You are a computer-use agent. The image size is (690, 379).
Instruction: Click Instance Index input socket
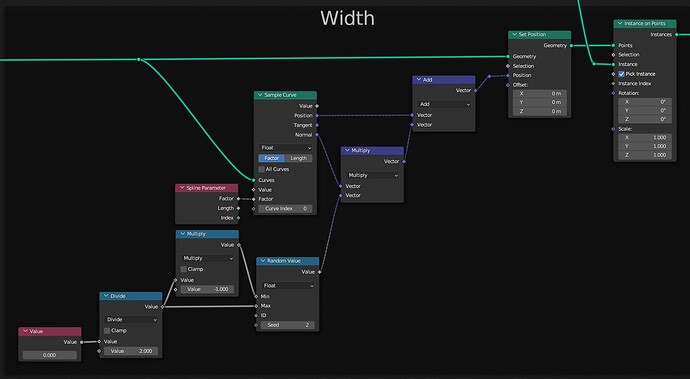tap(613, 84)
